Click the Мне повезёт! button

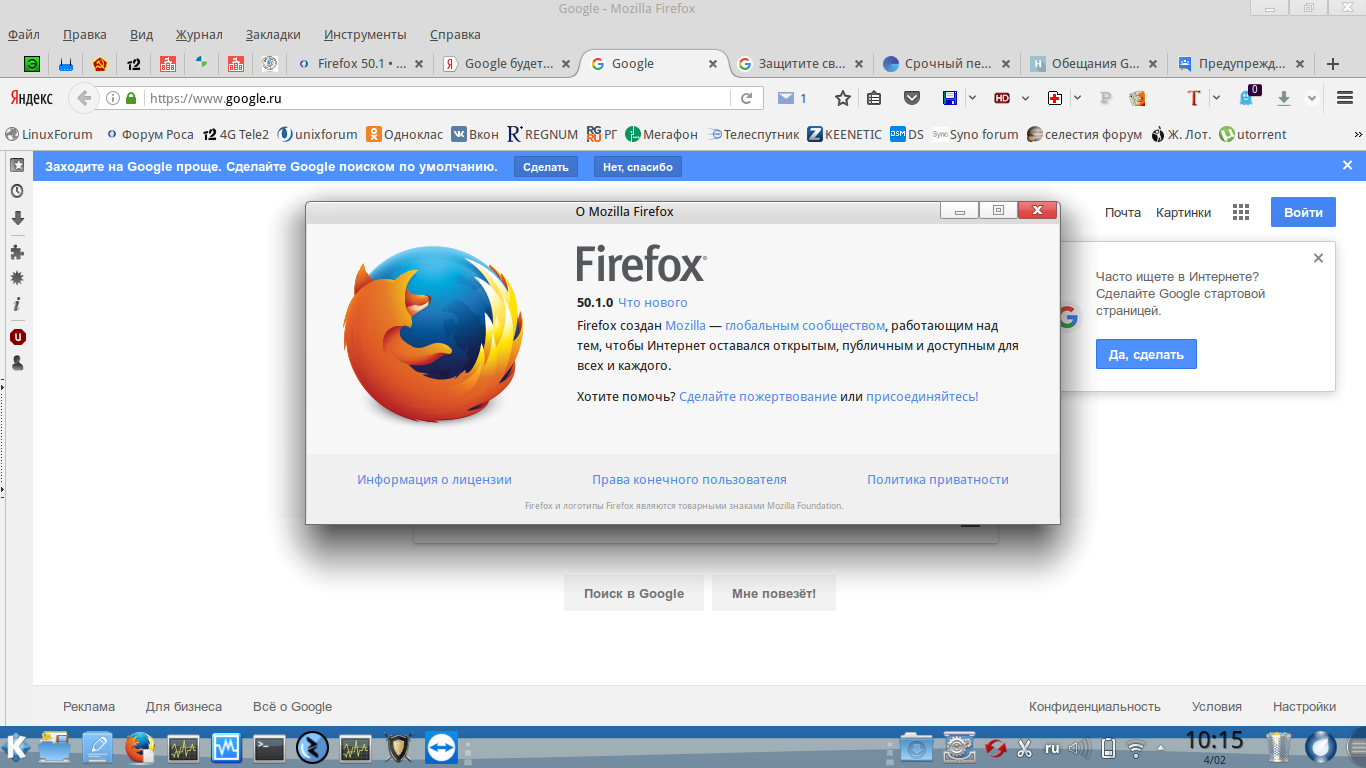tap(774, 593)
